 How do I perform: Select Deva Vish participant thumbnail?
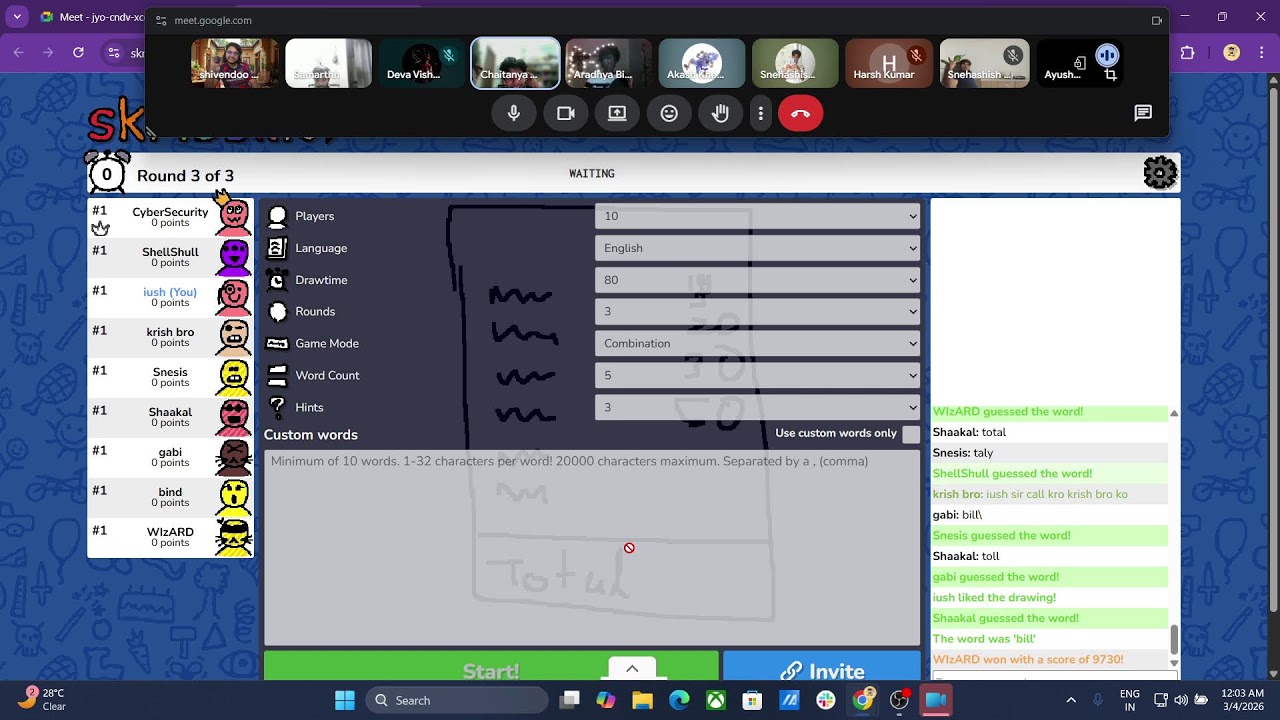click(x=422, y=63)
